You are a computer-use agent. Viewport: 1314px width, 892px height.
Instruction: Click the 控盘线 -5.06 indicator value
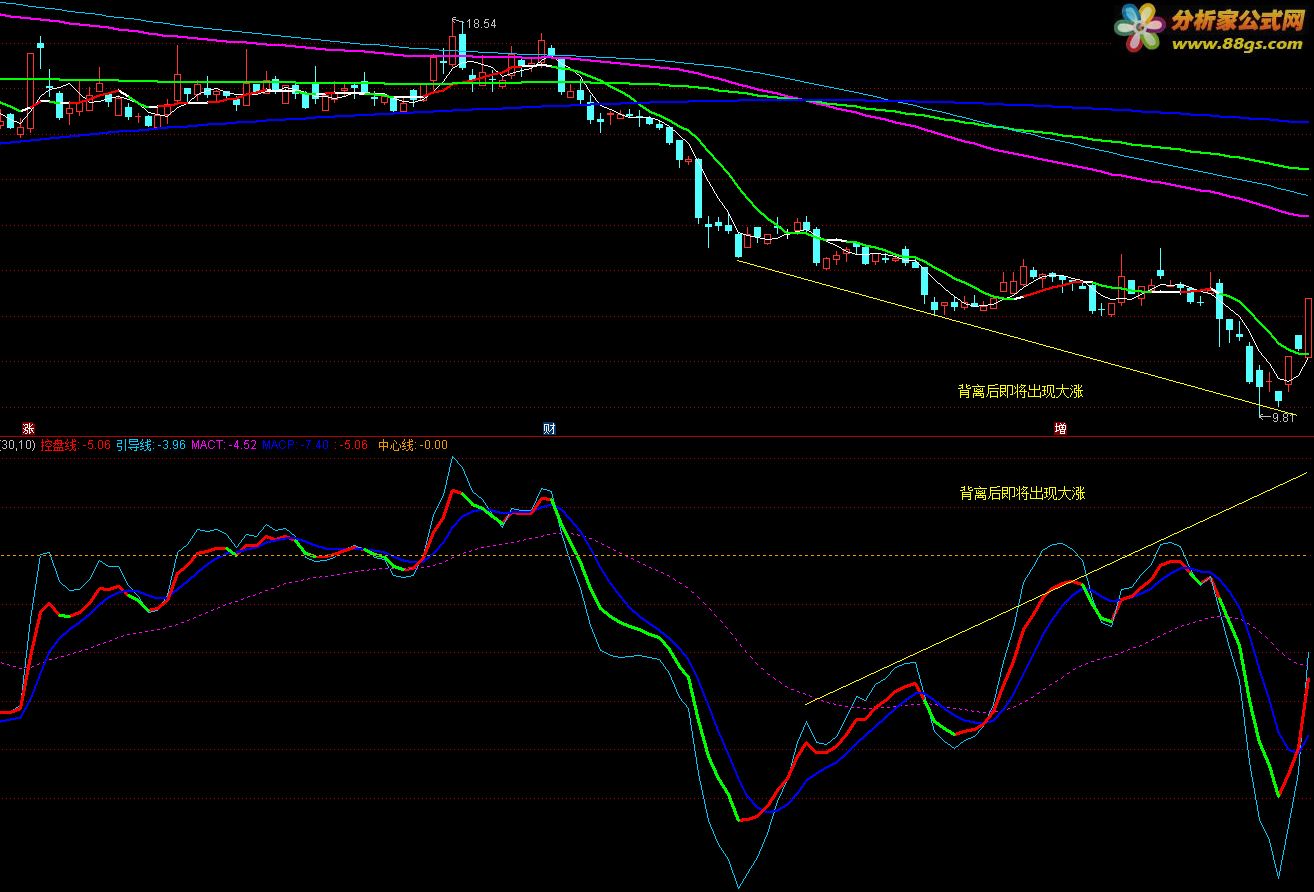76,445
